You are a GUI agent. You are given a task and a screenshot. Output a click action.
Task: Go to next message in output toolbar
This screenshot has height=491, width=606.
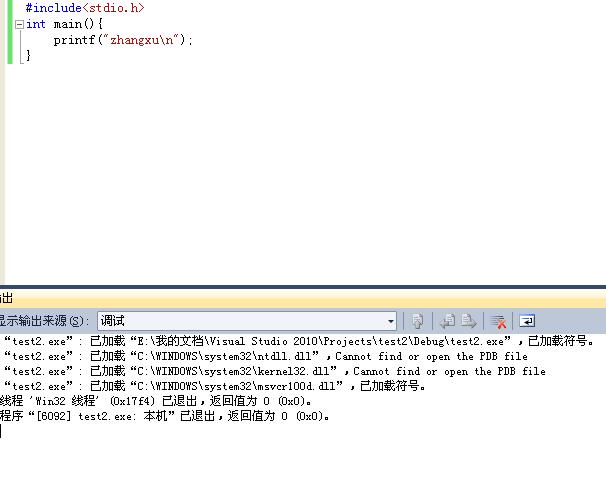pyautogui.click(x=468, y=321)
